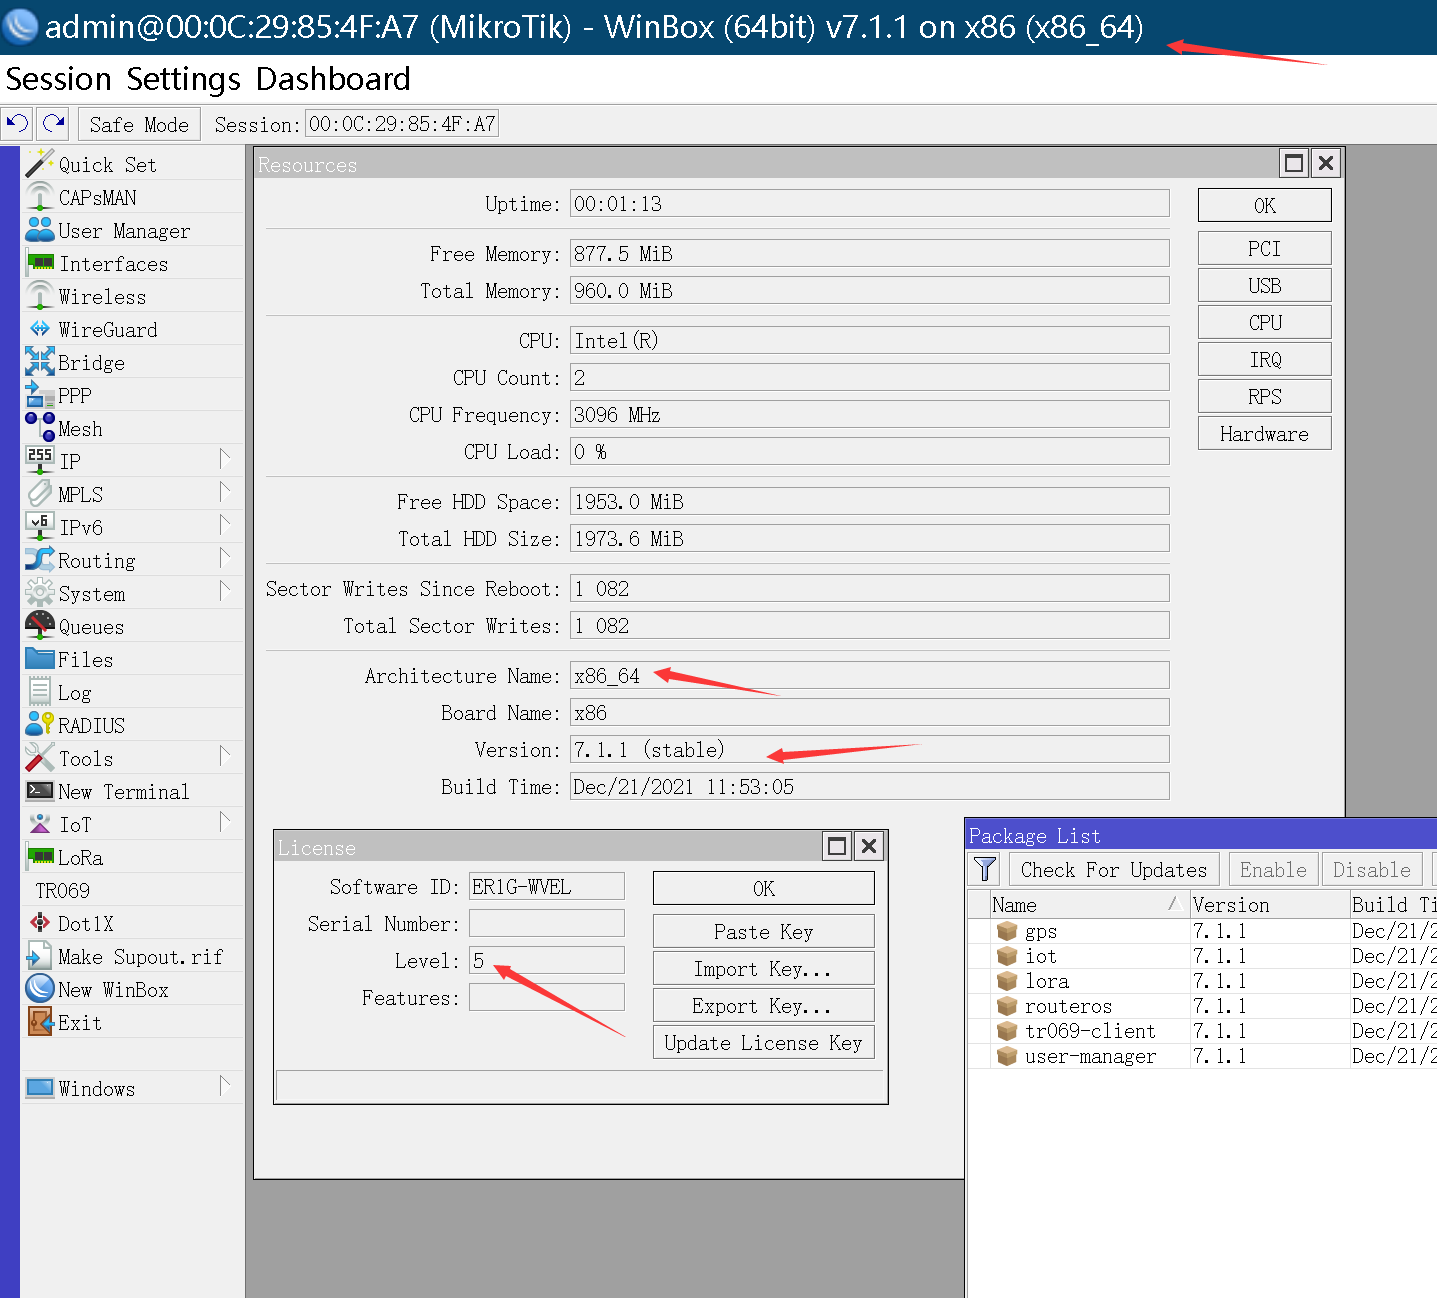The image size is (1437, 1298).
Task: Open Mesh nodes icon
Action: (x=39, y=428)
